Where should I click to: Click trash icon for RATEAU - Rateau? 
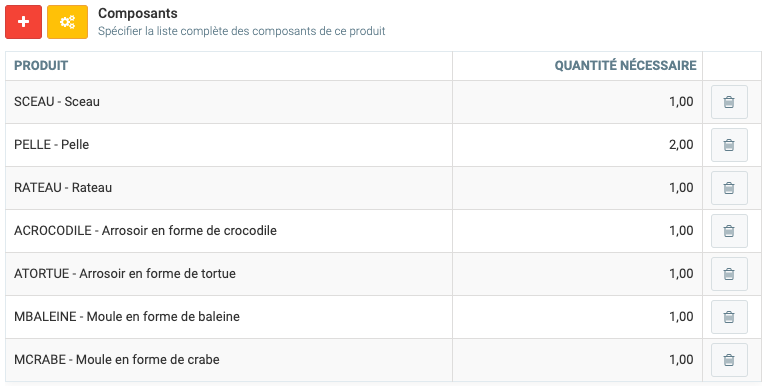coord(729,188)
